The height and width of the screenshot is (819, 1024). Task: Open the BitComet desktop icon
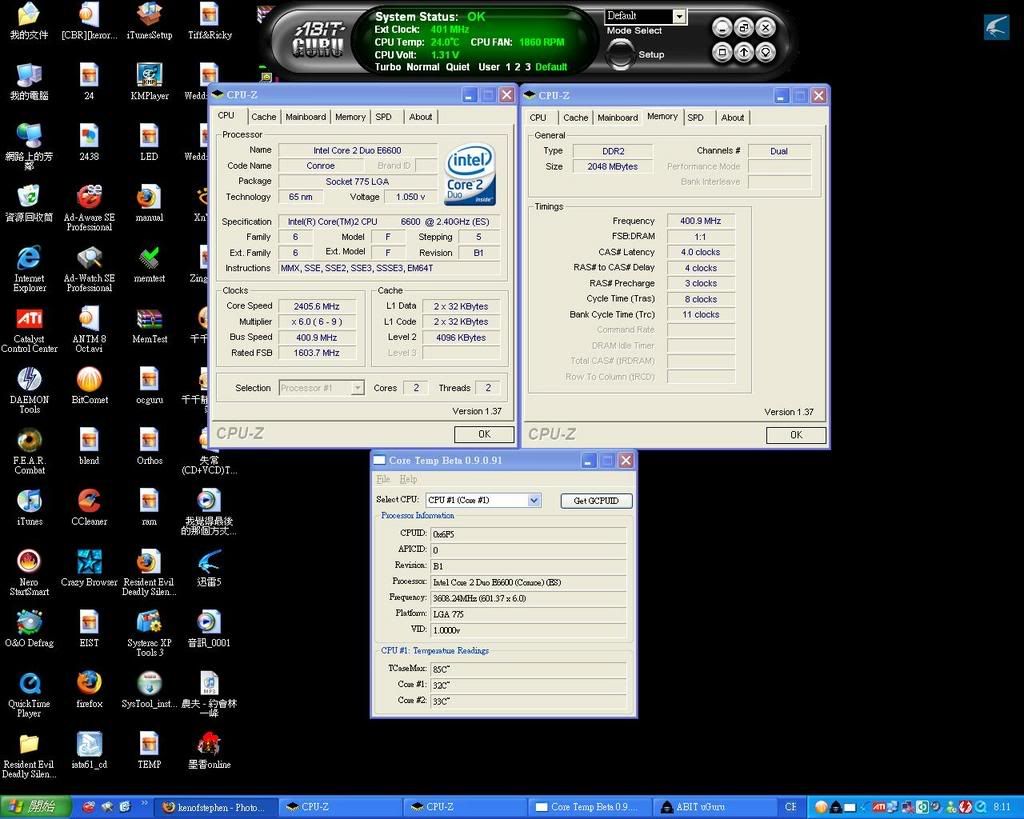coord(89,385)
